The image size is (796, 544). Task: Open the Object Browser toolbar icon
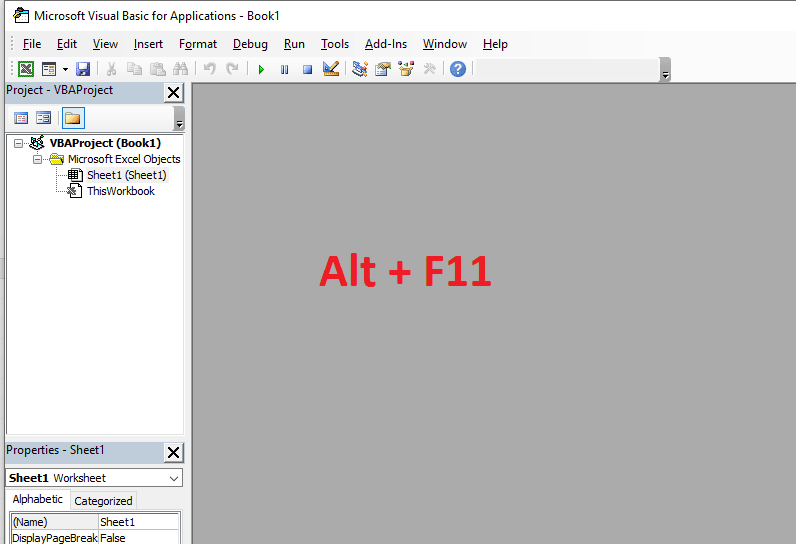click(x=406, y=69)
